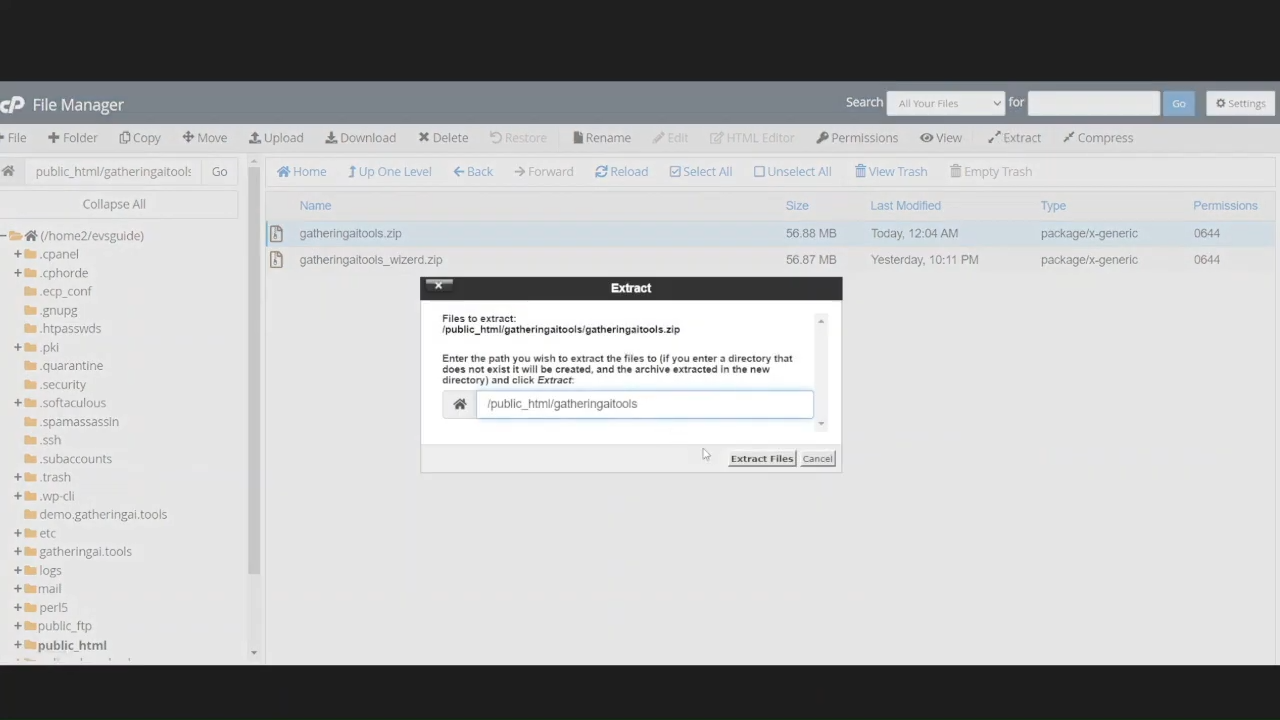Click the Up One Level icon
Screen dimensions: 1280x720
[x=352, y=172]
